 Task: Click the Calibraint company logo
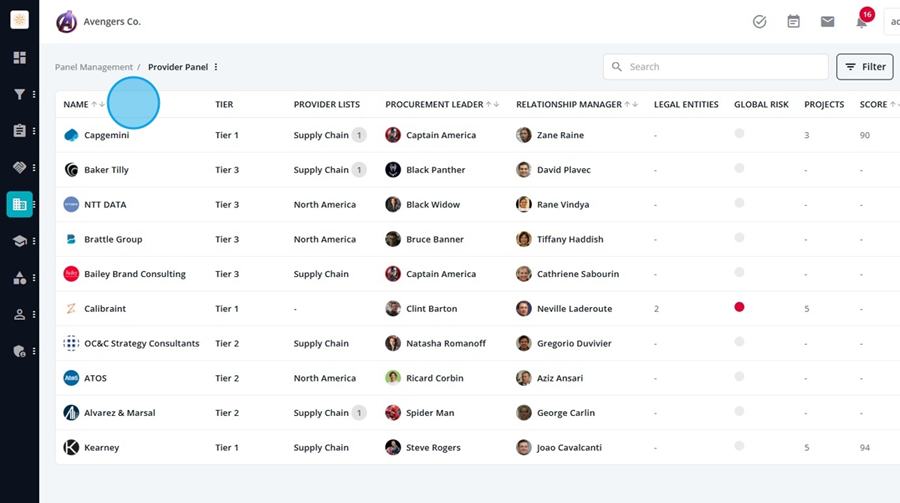coord(71,309)
